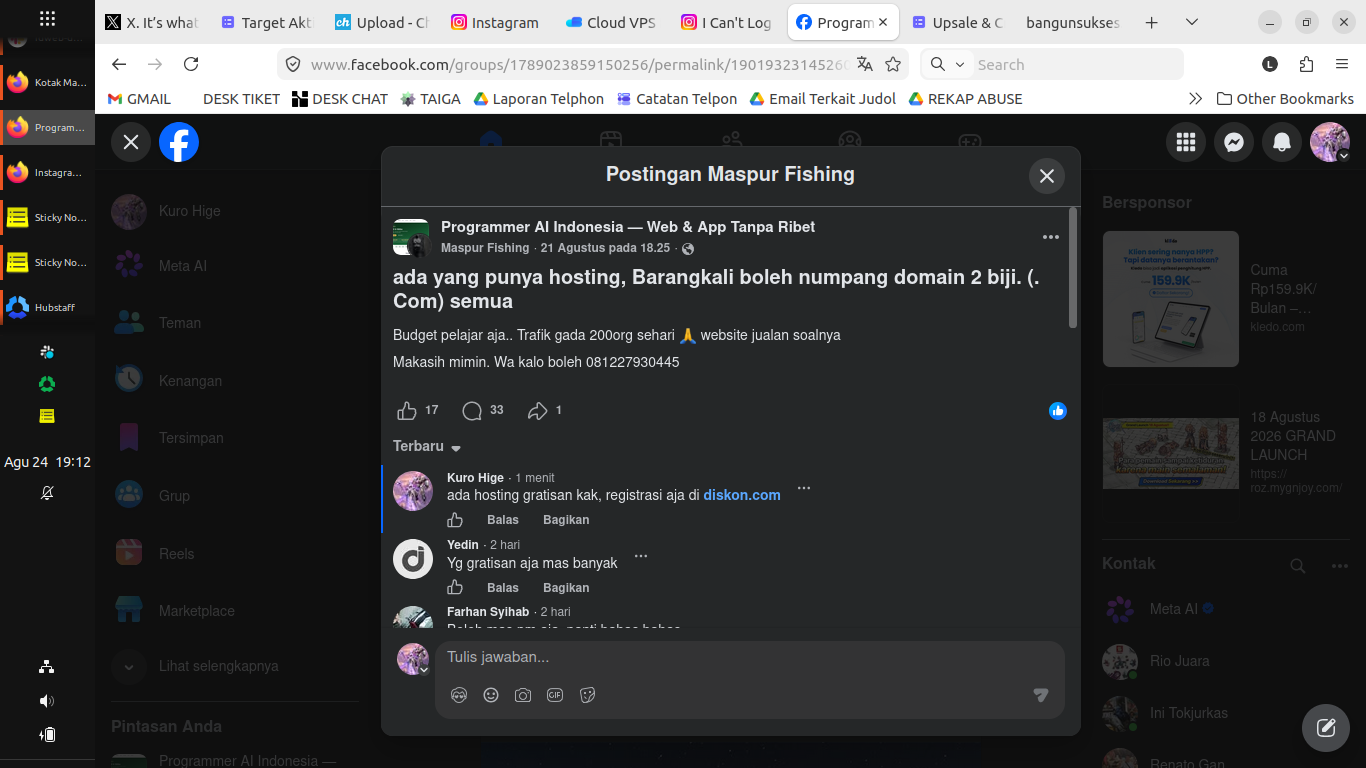Switch to the bangunsukses browser tab
Image resolution: width=1366 pixels, height=768 pixels.
click(x=1073, y=22)
